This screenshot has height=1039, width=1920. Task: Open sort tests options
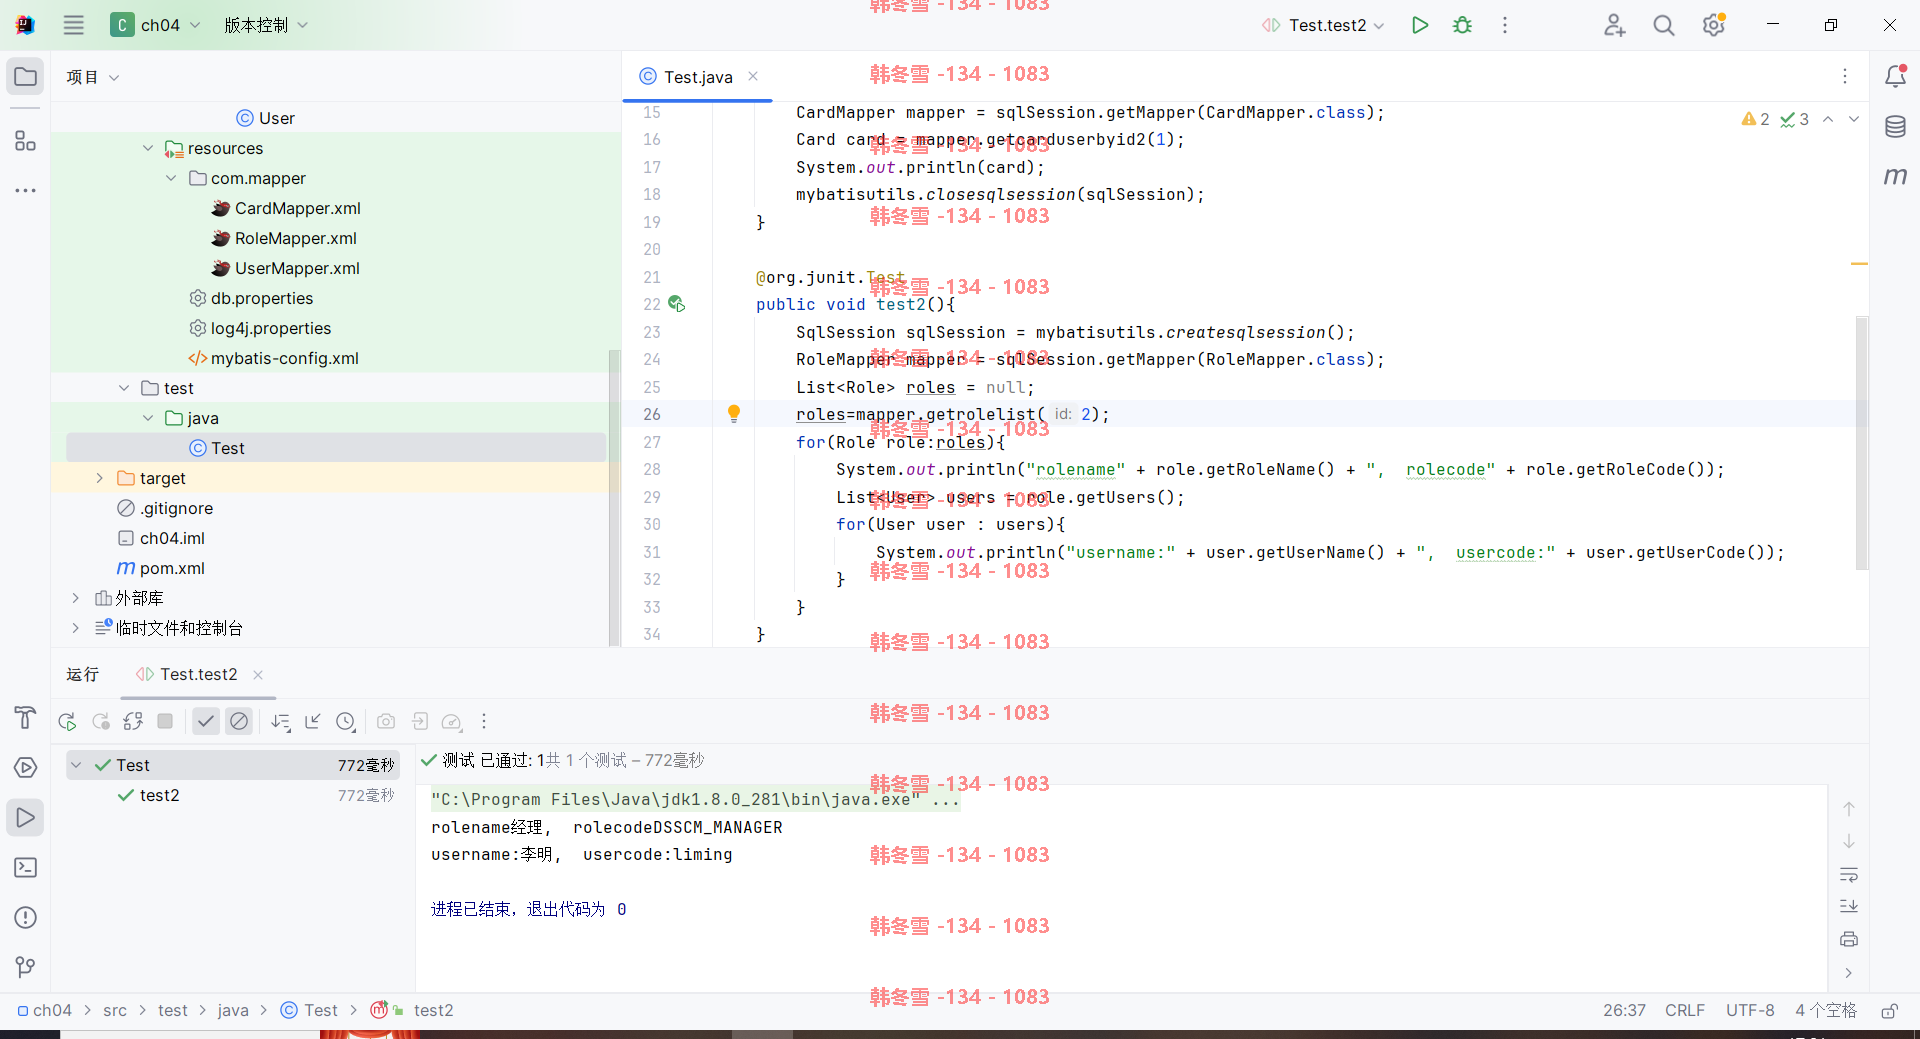[x=281, y=721]
